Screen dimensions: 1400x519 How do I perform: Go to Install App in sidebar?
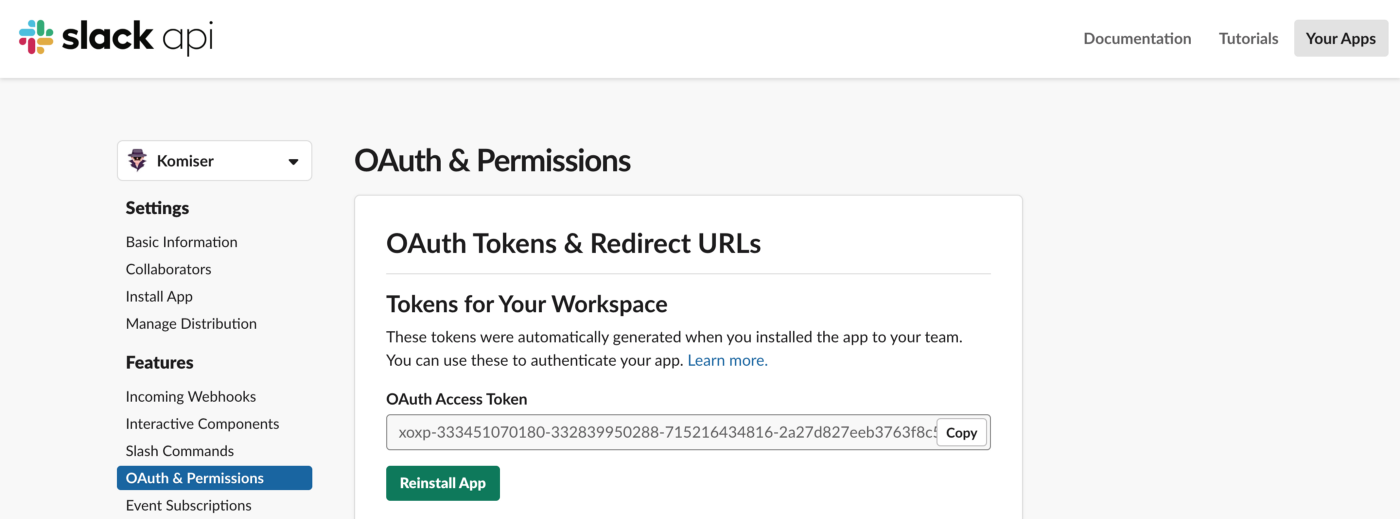[x=159, y=296]
